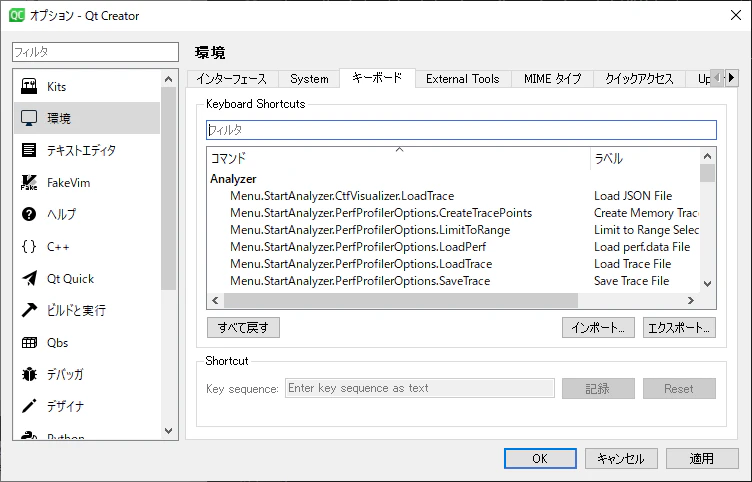Image resolution: width=752 pixels, height=482 pixels.
Task: Sort by コマンド column header
Action: [x=399, y=158]
